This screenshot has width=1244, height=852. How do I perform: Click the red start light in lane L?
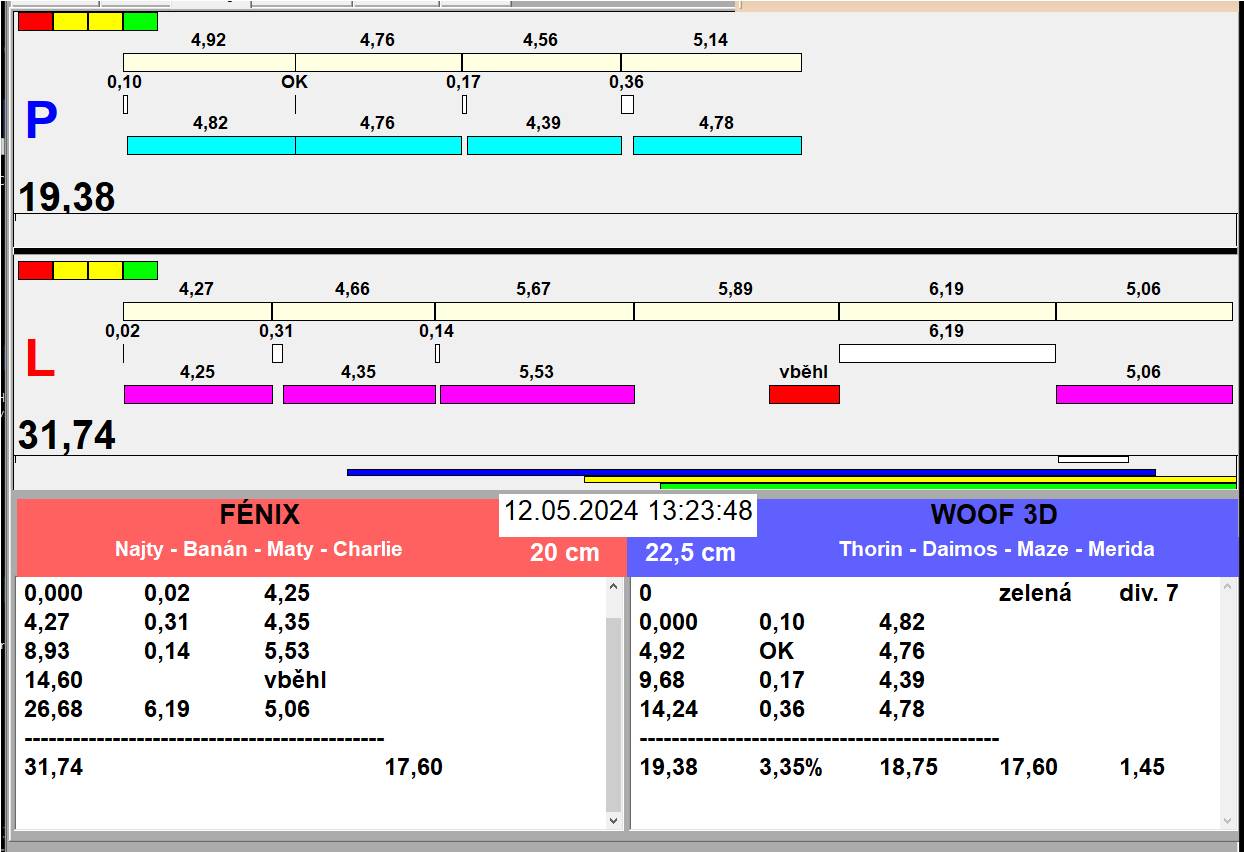click(35, 270)
